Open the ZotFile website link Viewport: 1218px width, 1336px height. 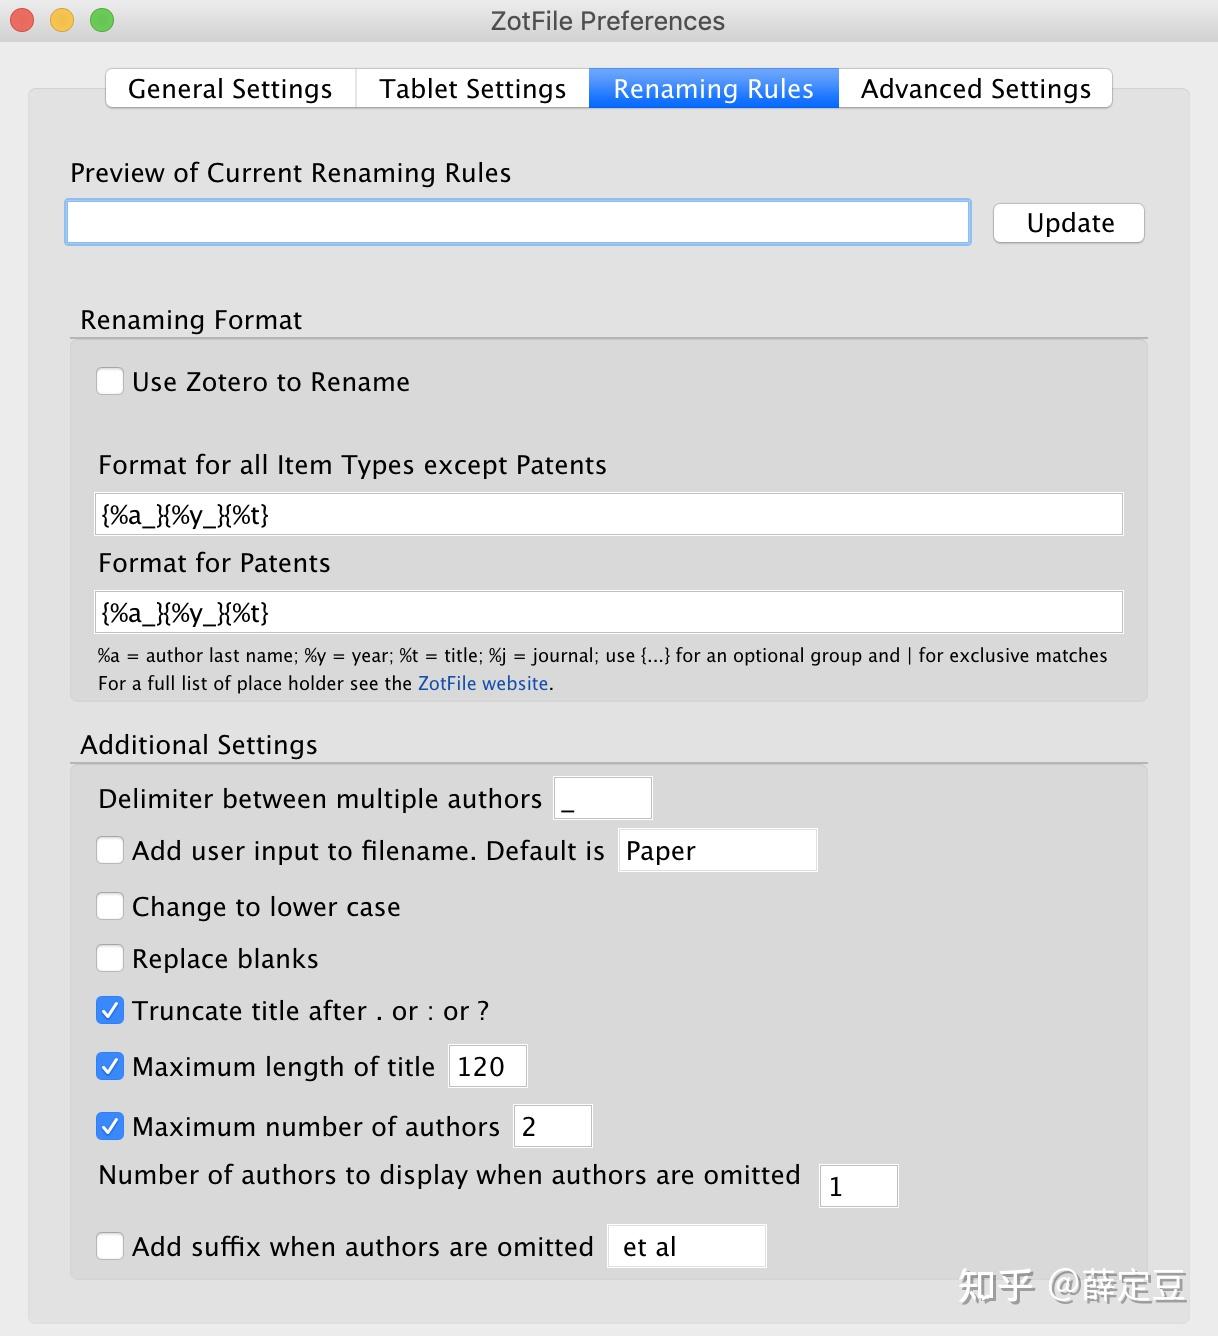click(483, 684)
